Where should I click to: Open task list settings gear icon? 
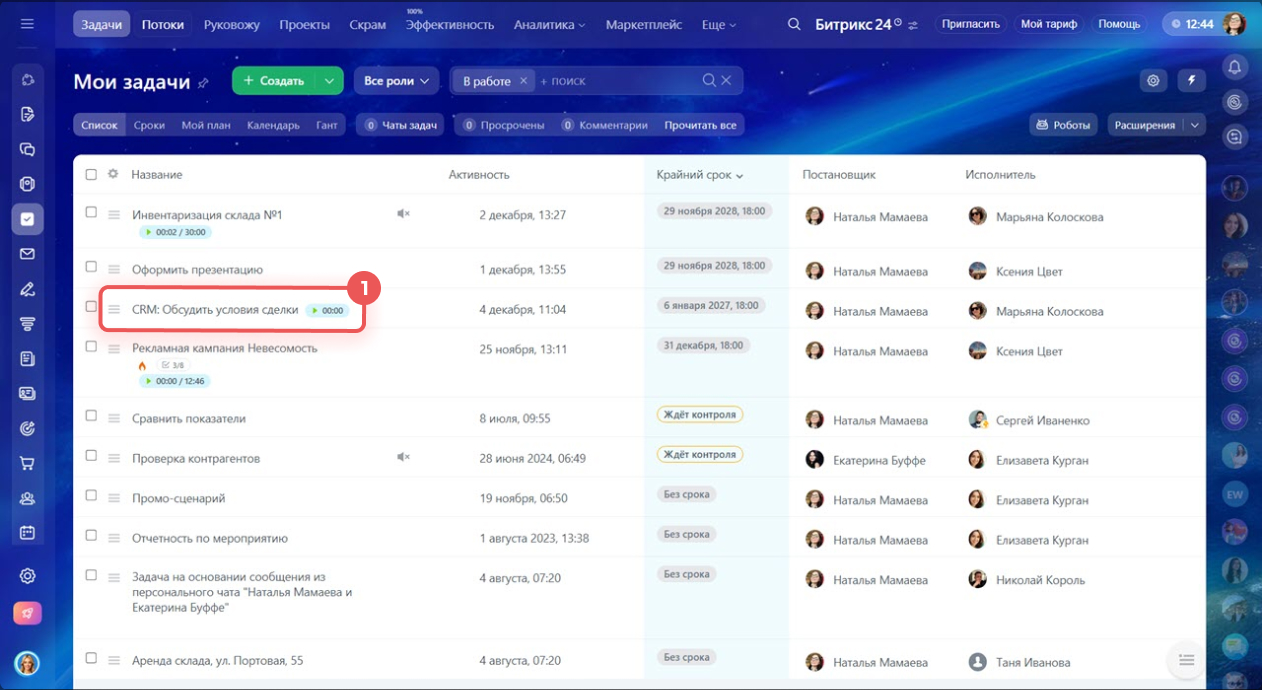(1153, 81)
